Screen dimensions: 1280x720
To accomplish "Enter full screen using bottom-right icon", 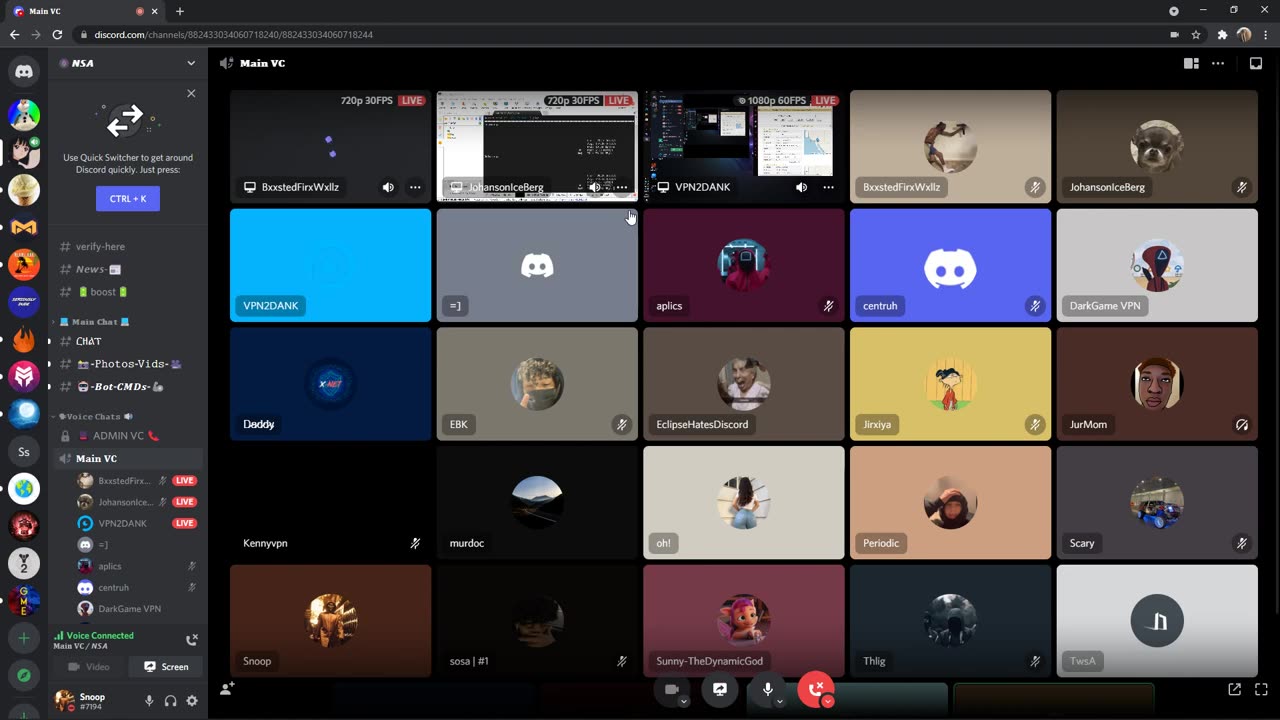I will point(1259,689).
